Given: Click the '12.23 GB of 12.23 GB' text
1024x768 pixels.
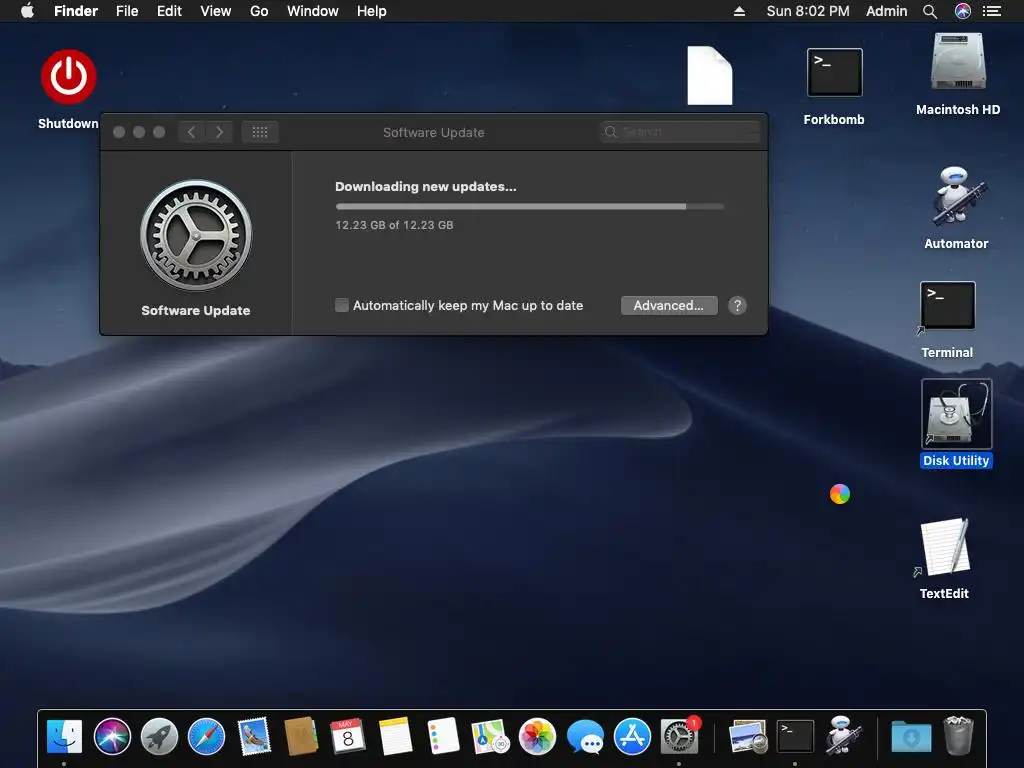Looking at the screenshot, I should (x=394, y=225).
